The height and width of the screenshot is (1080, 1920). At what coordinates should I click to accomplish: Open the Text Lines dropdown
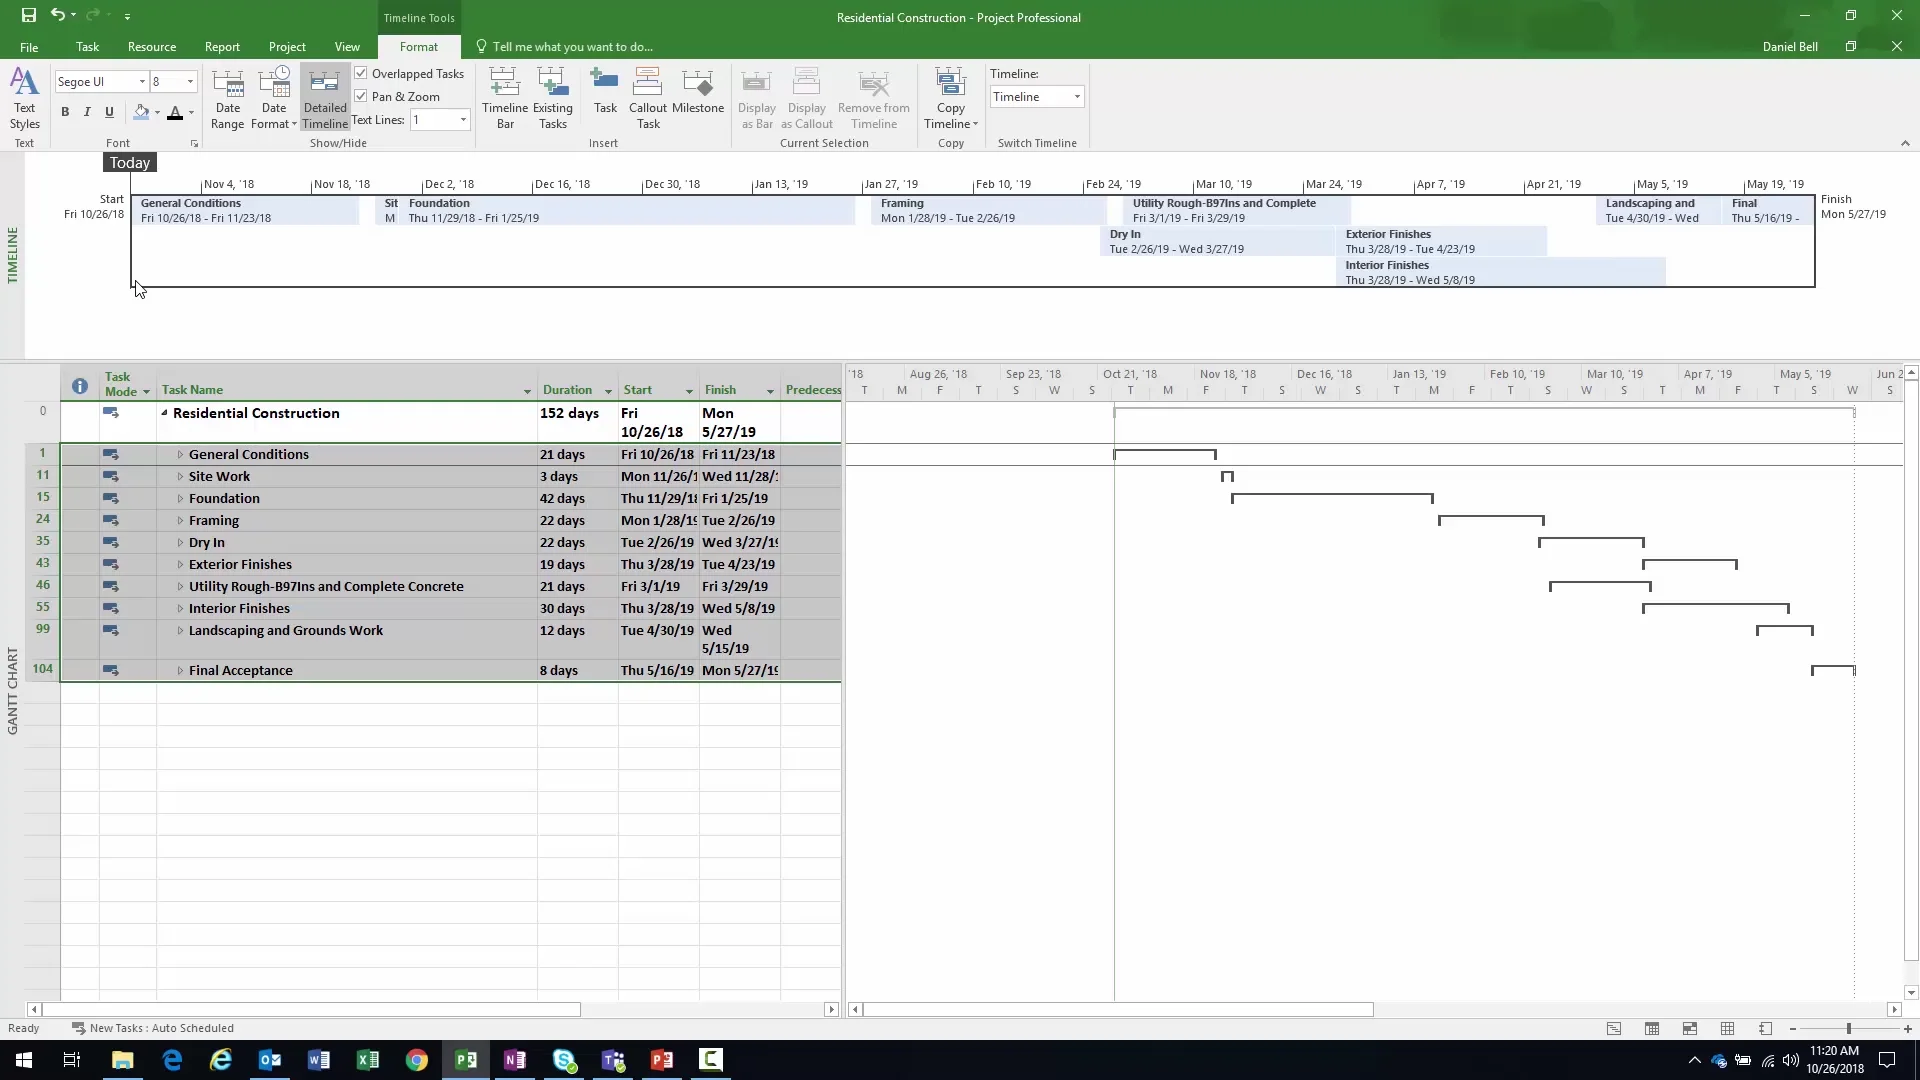click(463, 120)
